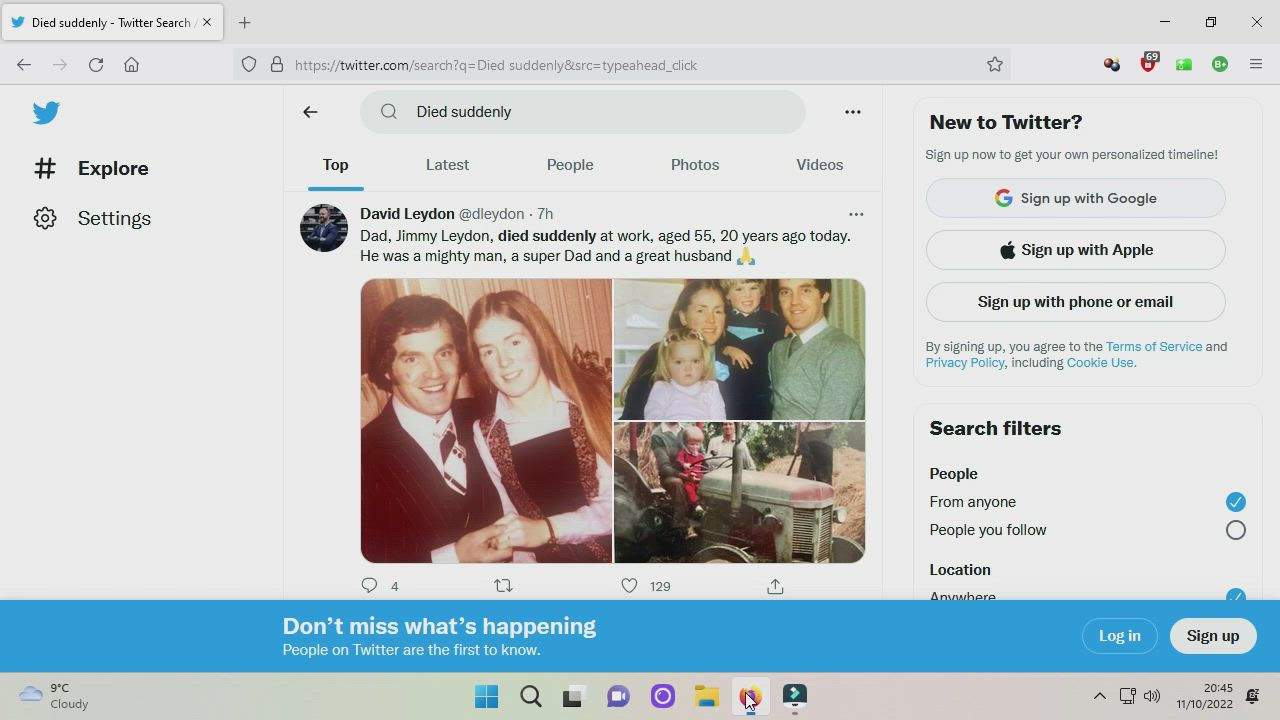Image resolution: width=1280 pixels, height=720 pixels.
Task: Retweet David Leydon's post
Action: pyautogui.click(x=503, y=586)
